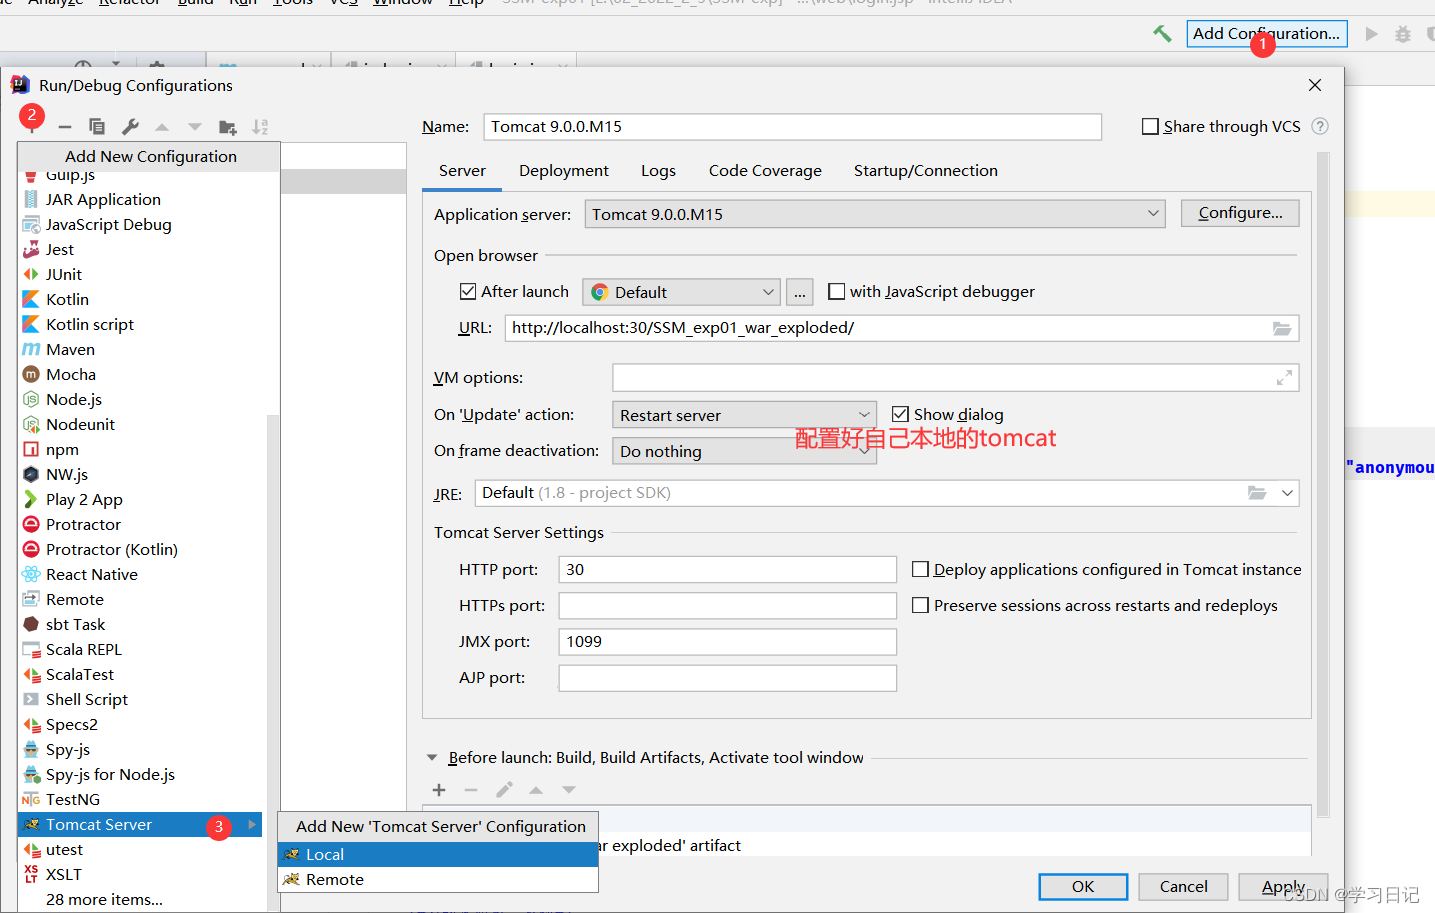Screen dimensions: 1435x913
Task: Switch to Logs tab
Action: tap(658, 171)
